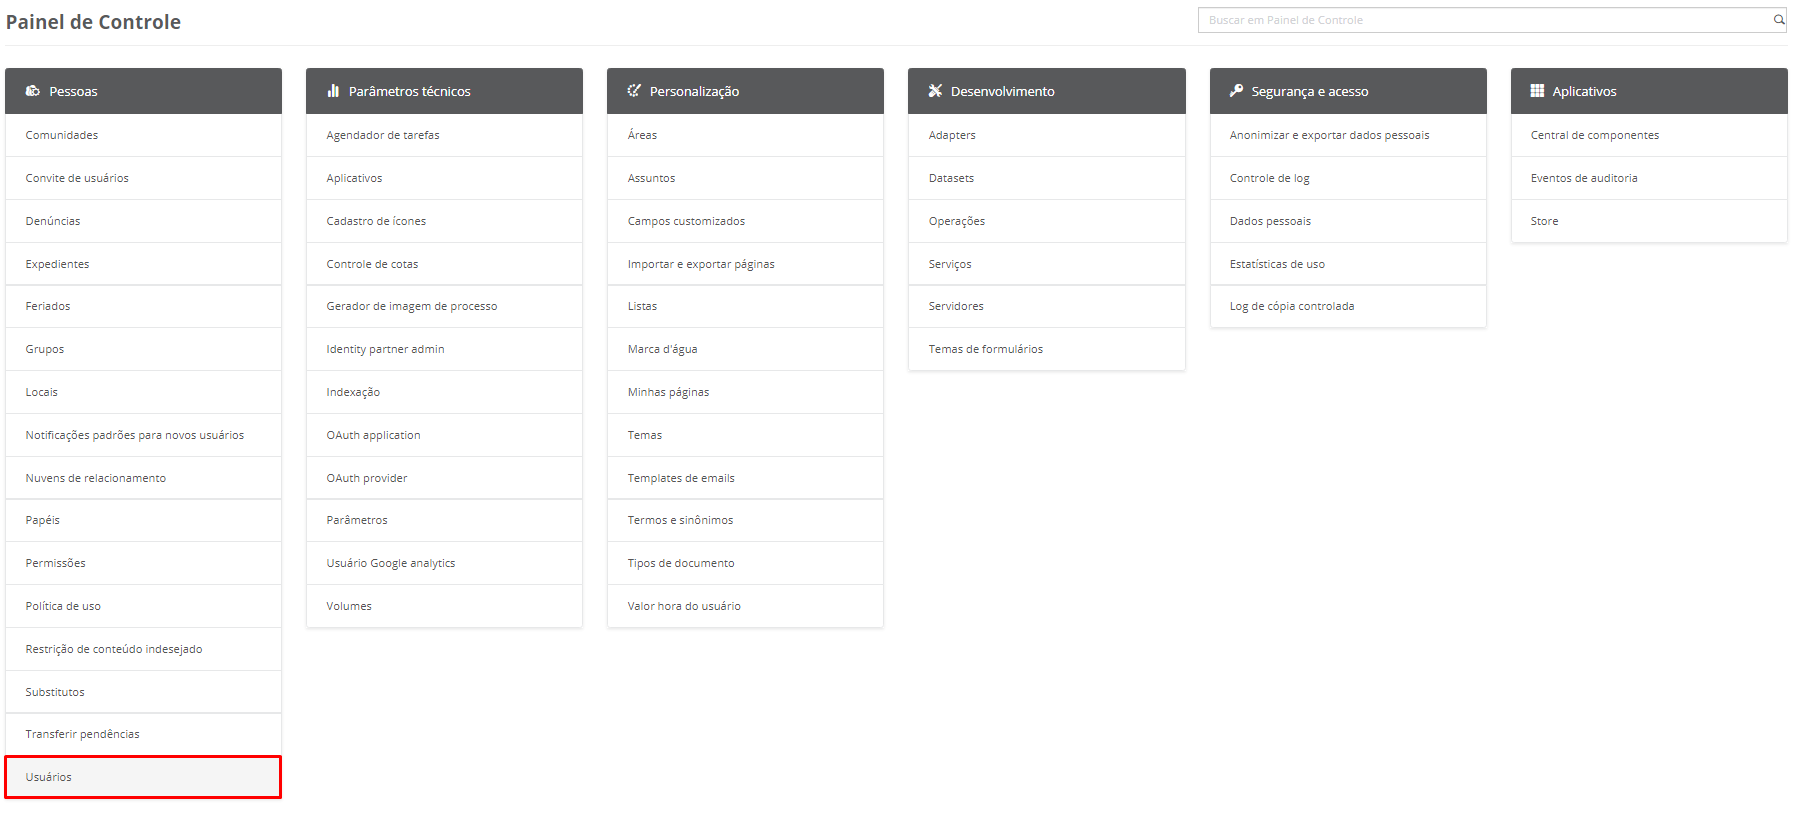Click the Desenvolvimento tools icon
This screenshot has width=1795, height=813.
click(935, 91)
